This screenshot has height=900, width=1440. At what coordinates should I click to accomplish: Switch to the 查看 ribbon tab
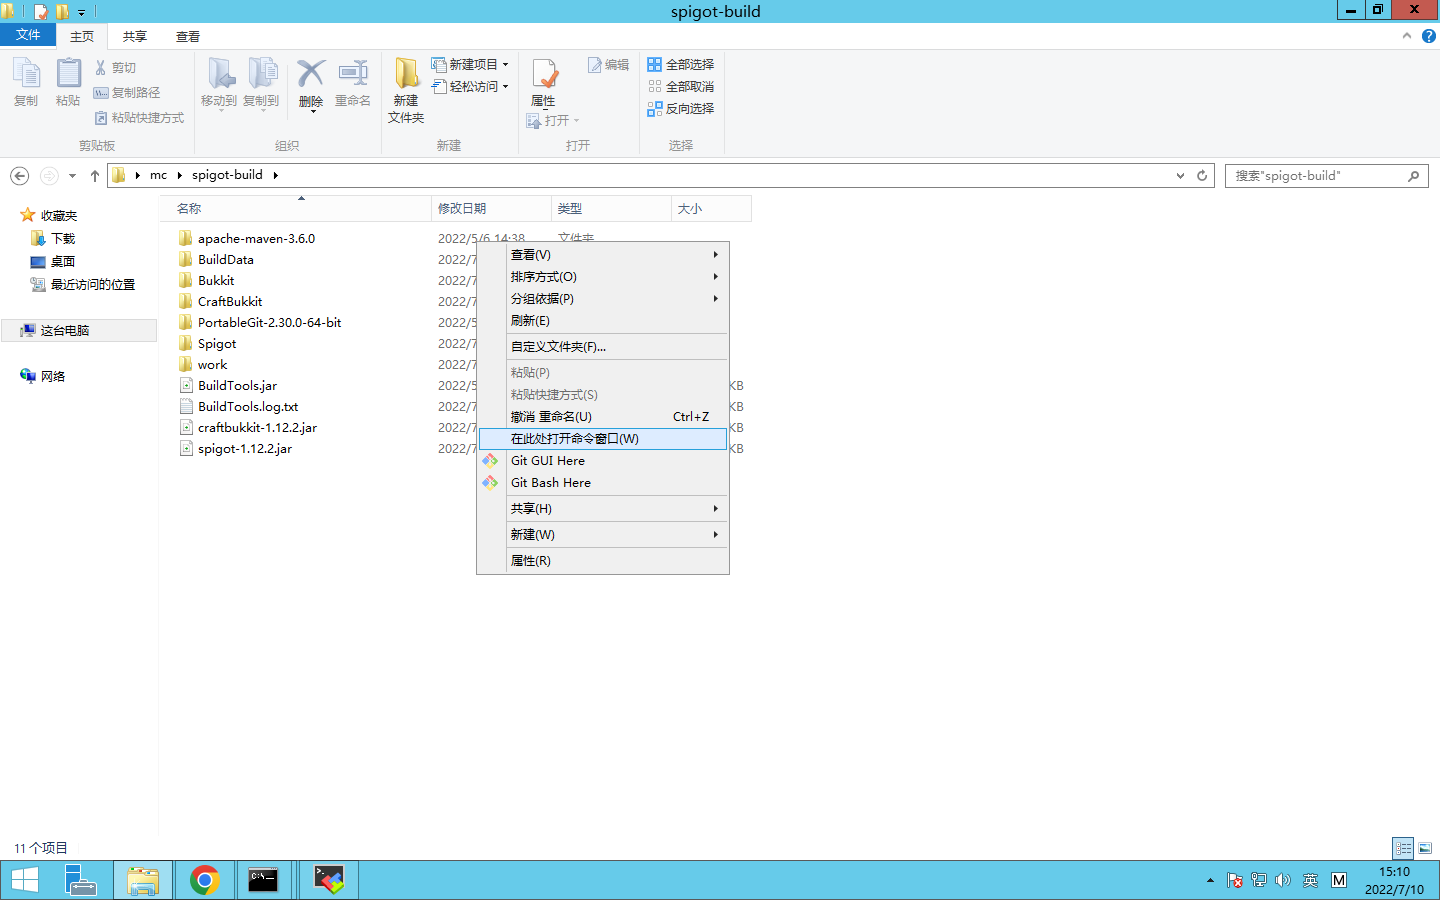[188, 36]
